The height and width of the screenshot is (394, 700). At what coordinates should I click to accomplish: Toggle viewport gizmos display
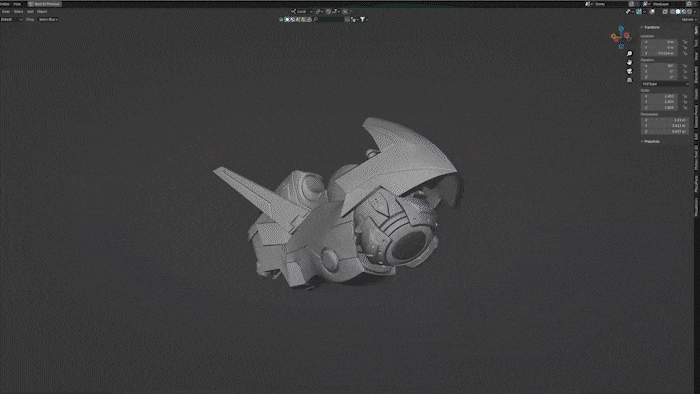coord(639,12)
